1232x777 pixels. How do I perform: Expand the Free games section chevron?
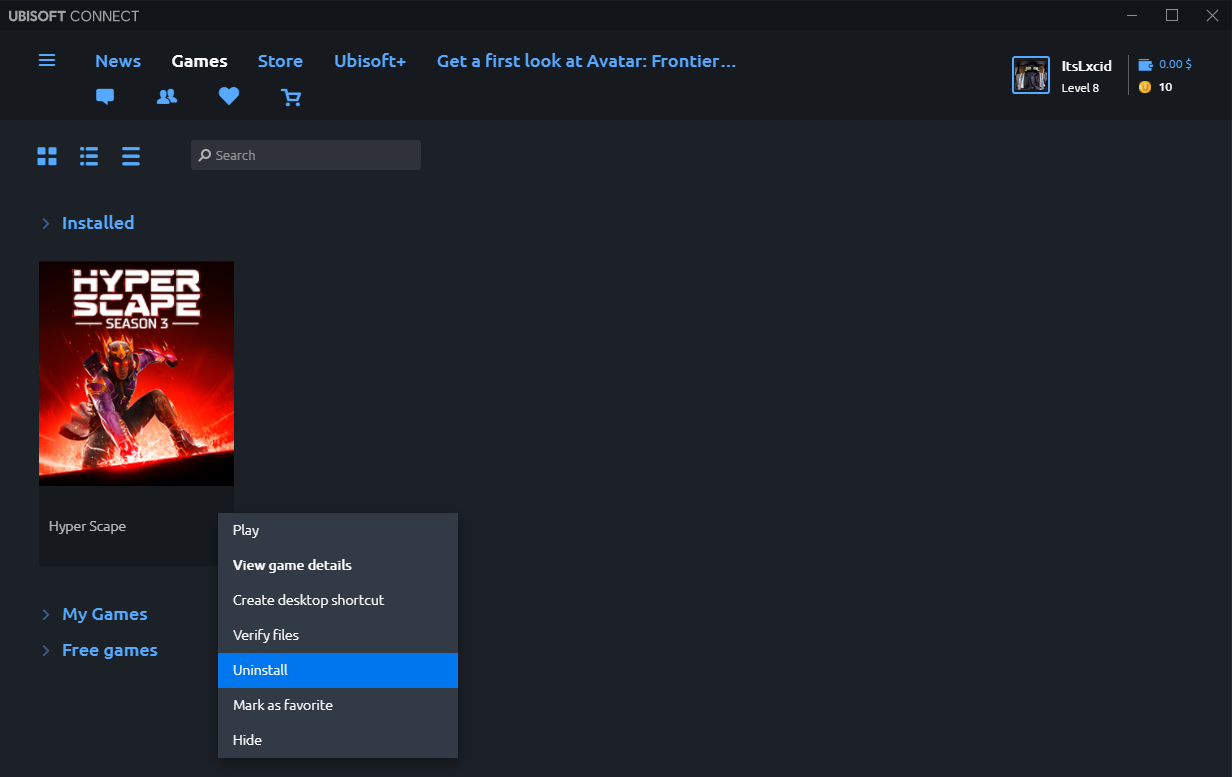[46, 650]
